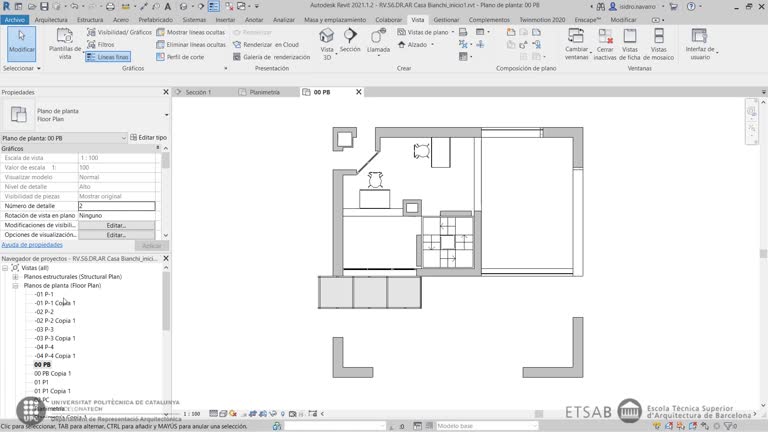Screen dimensions: 768x432
Task: Click Cerrar inactivas views icon
Action: [605, 45]
